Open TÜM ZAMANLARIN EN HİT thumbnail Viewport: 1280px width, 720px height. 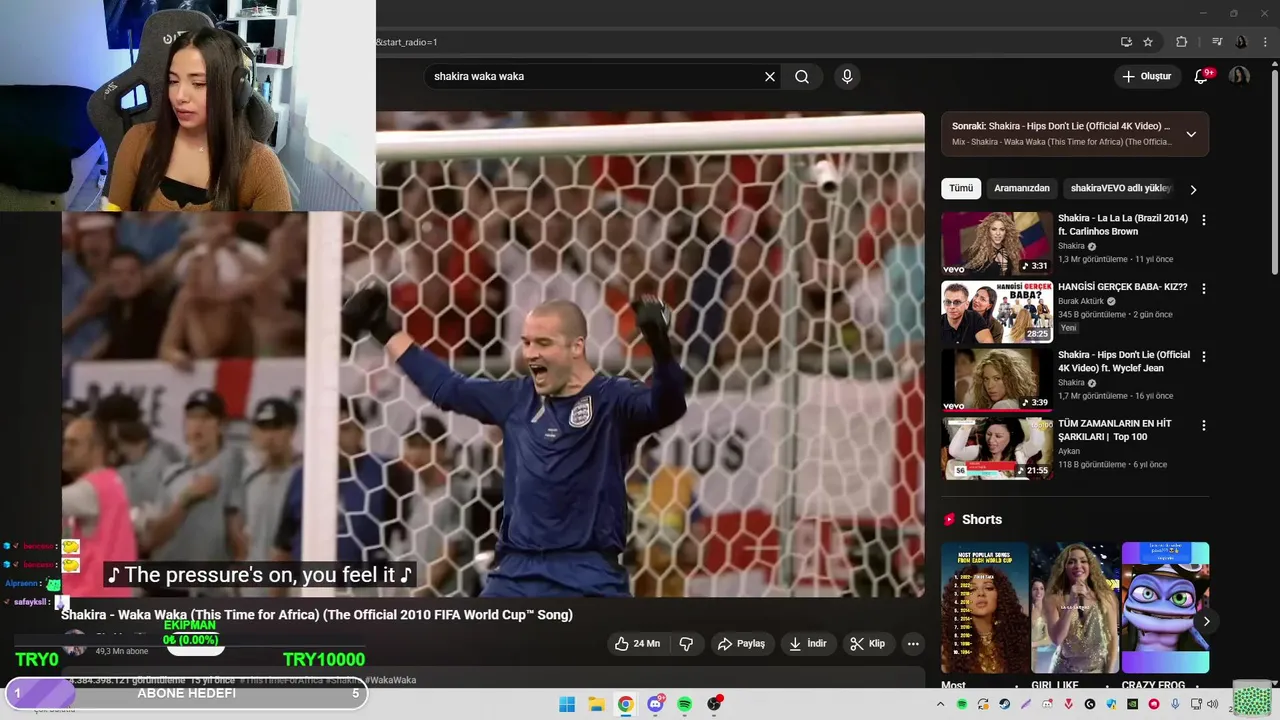point(997,448)
